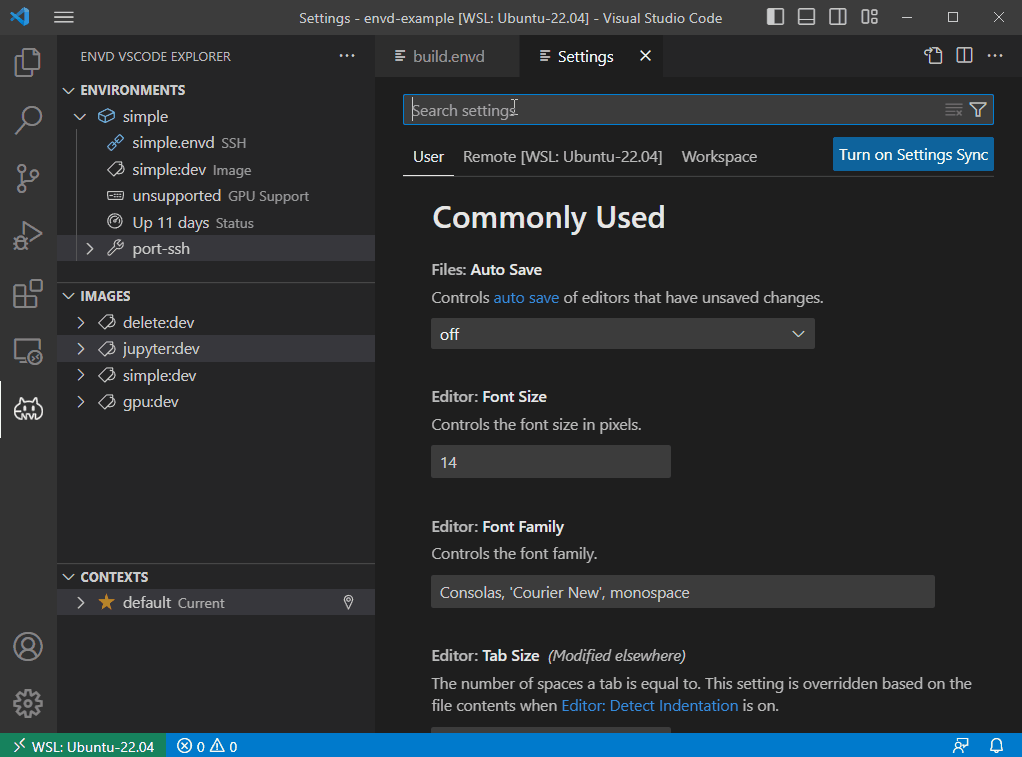Expand the jupyter:dev image

point(81,349)
